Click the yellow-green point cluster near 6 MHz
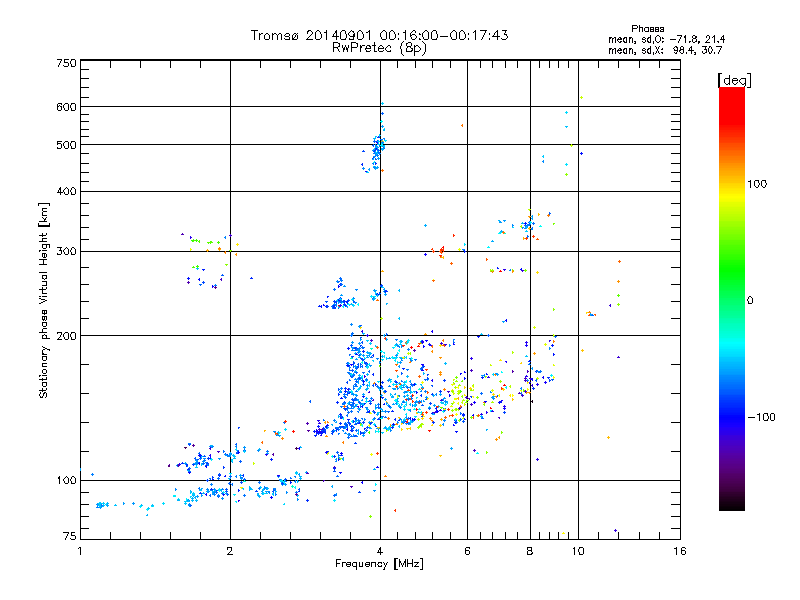Viewport: 800px width, 600px height. (460, 393)
